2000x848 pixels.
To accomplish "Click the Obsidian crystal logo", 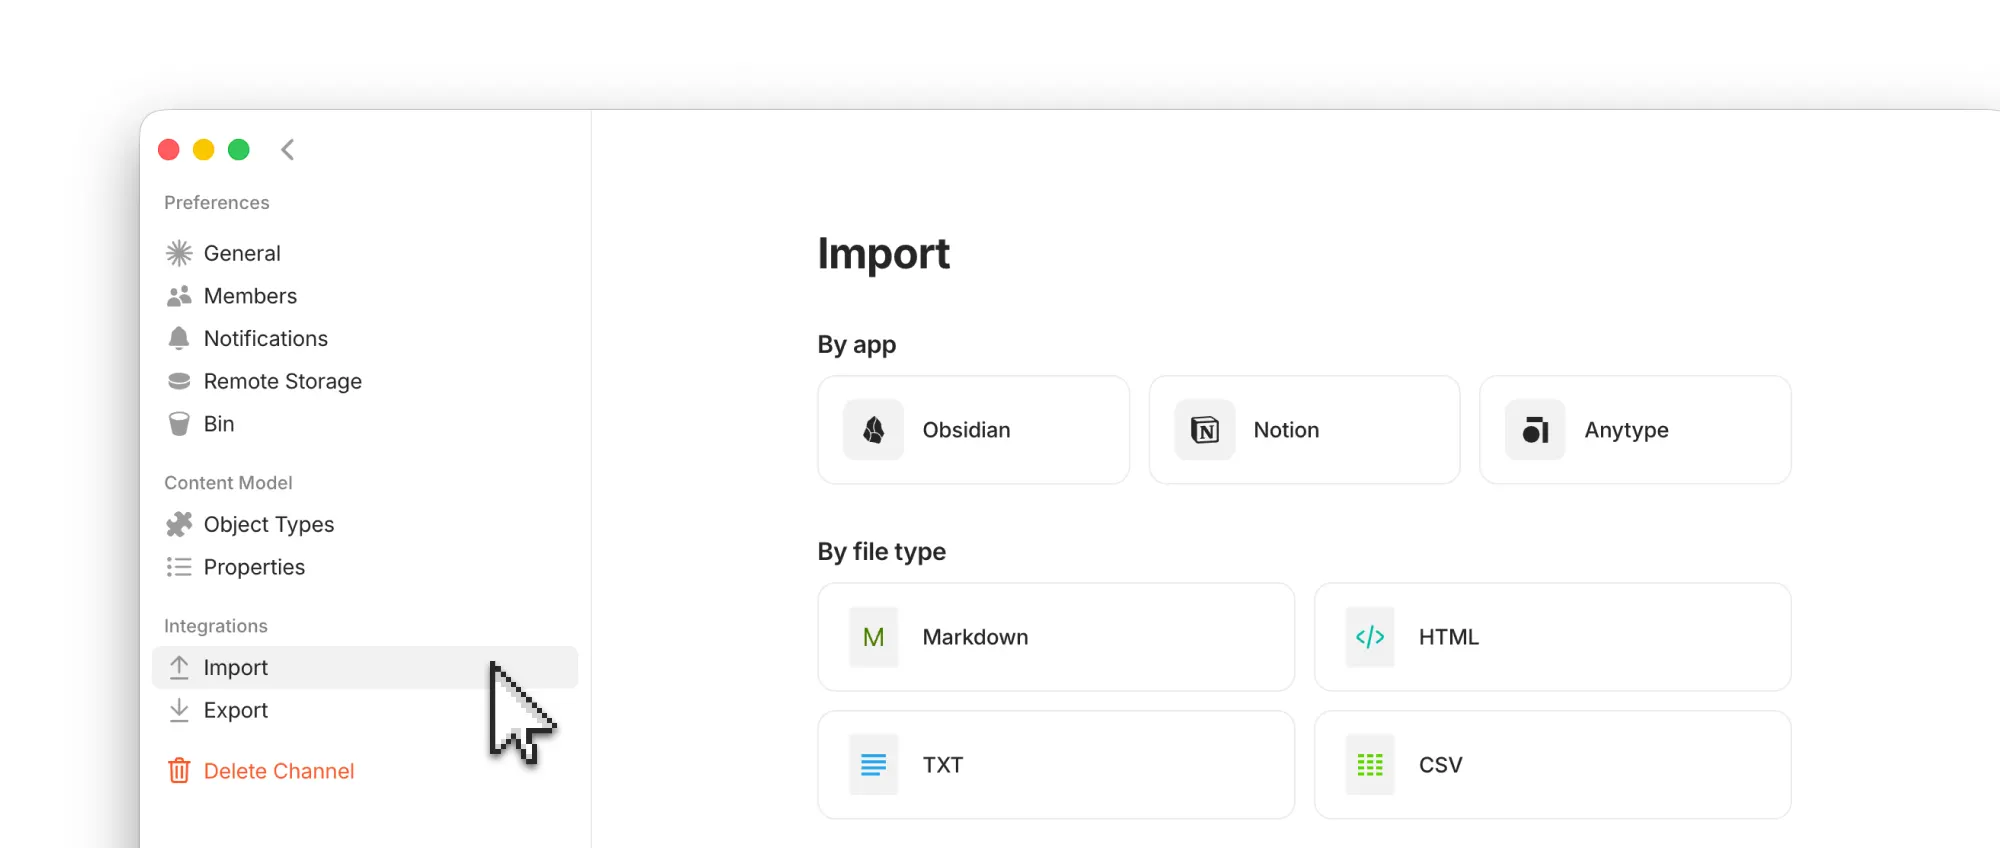I will [873, 430].
